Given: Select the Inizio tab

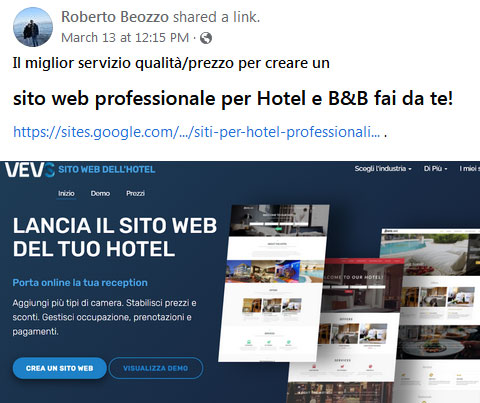Looking at the screenshot, I should (x=66, y=194).
